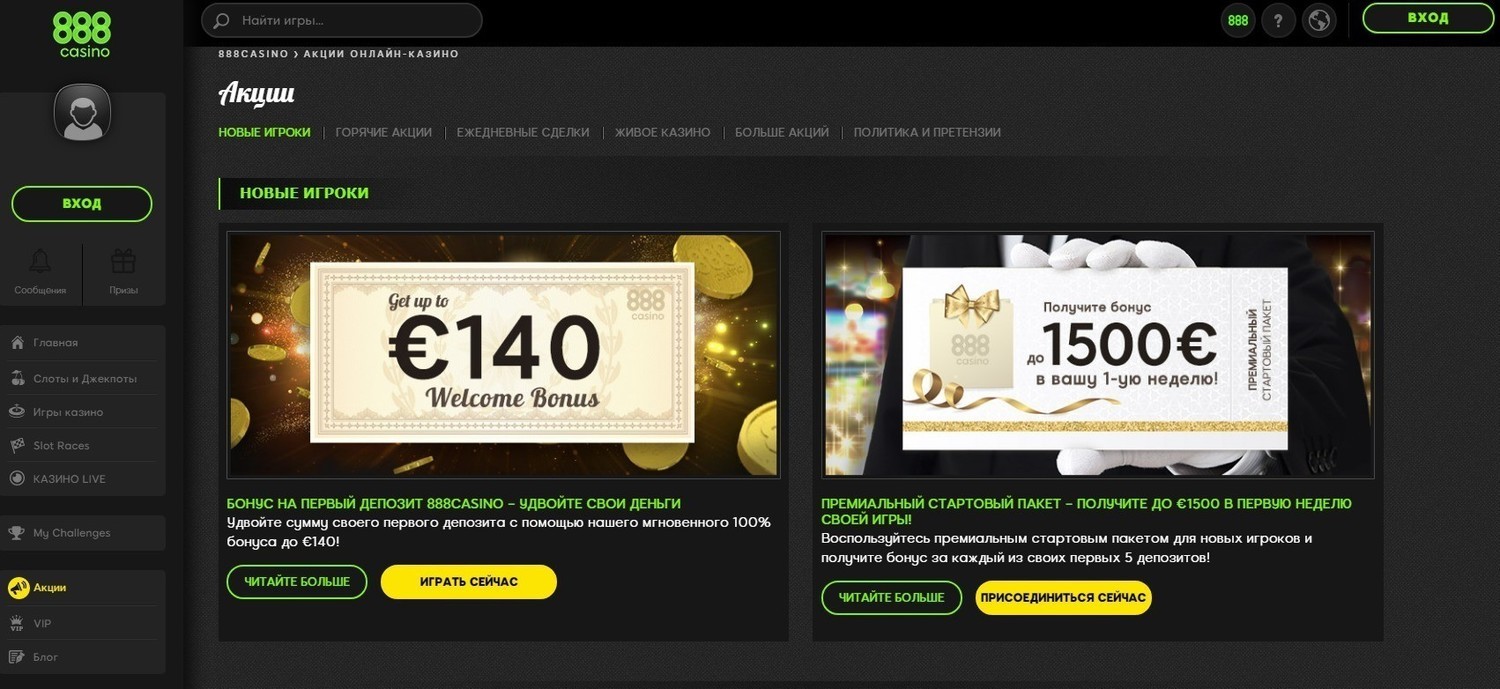
Task: Switch to Живое казино tab
Action: coord(663,132)
